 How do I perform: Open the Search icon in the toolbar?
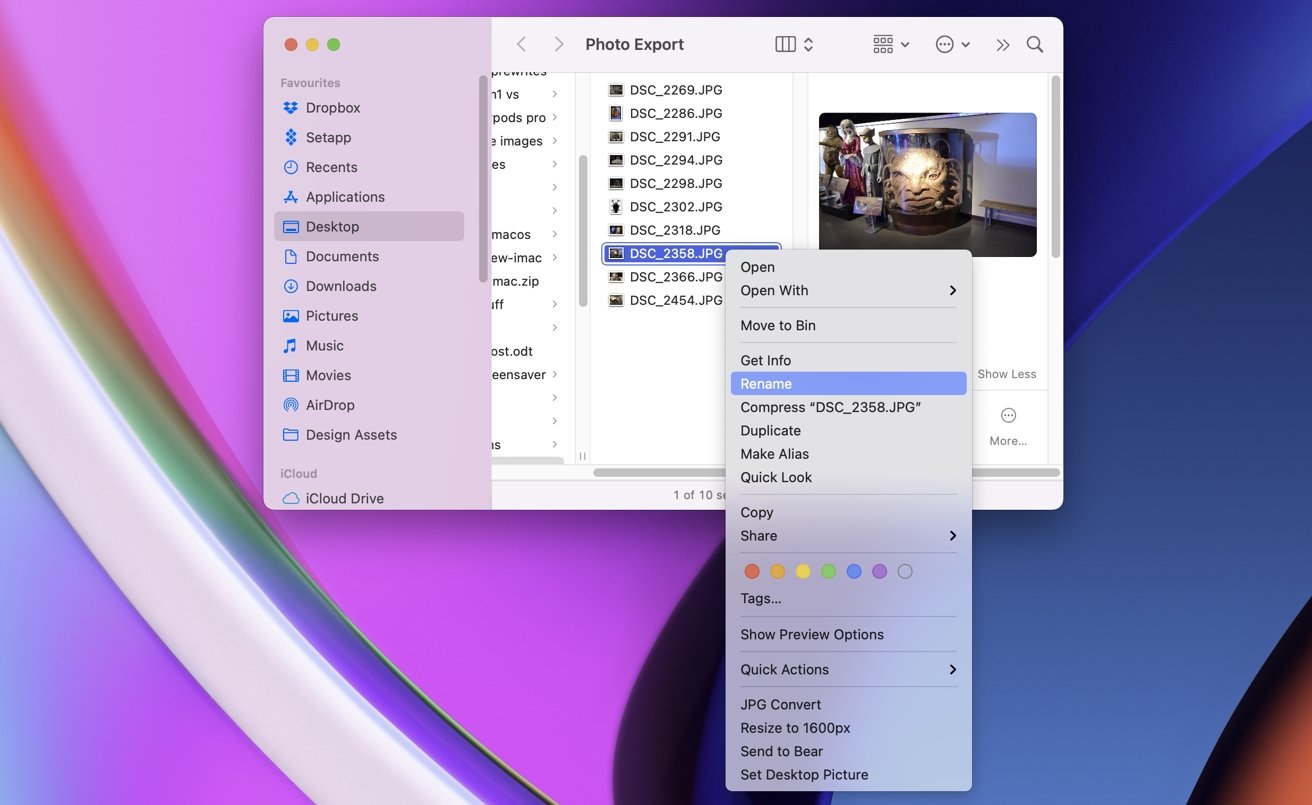pyautogui.click(x=1034, y=44)
